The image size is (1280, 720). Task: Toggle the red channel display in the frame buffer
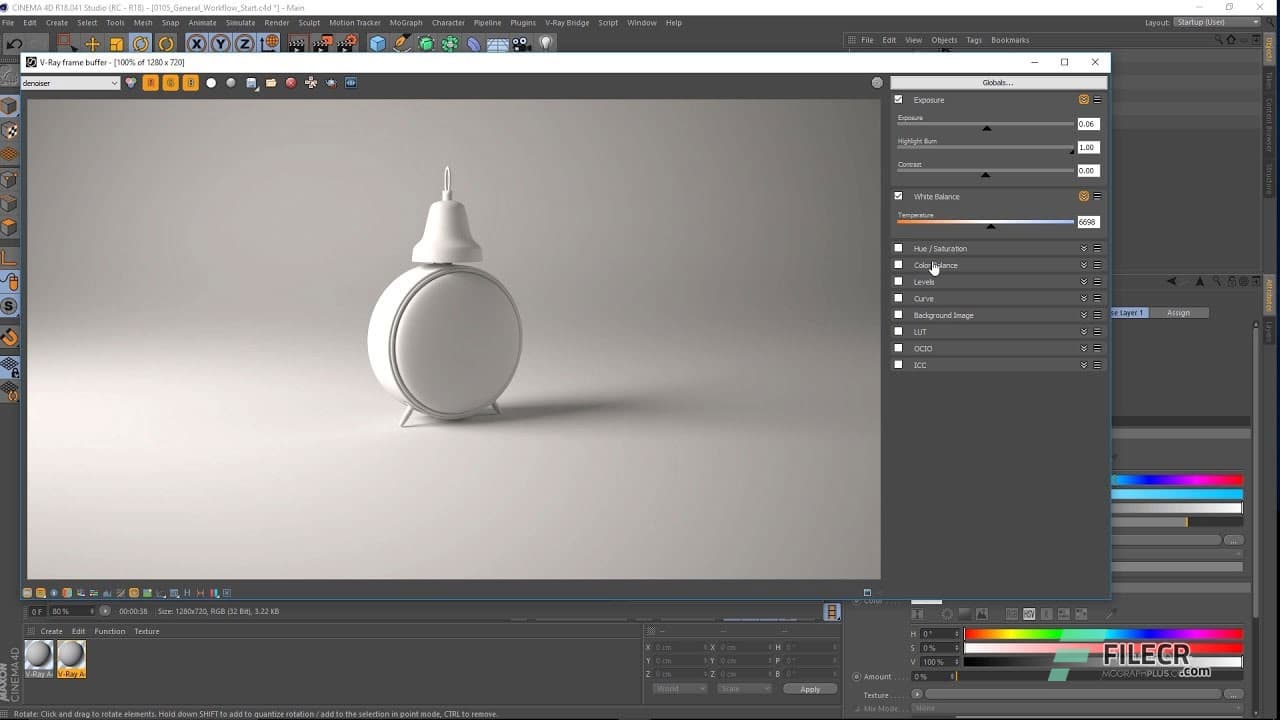(x=151, y=83)
